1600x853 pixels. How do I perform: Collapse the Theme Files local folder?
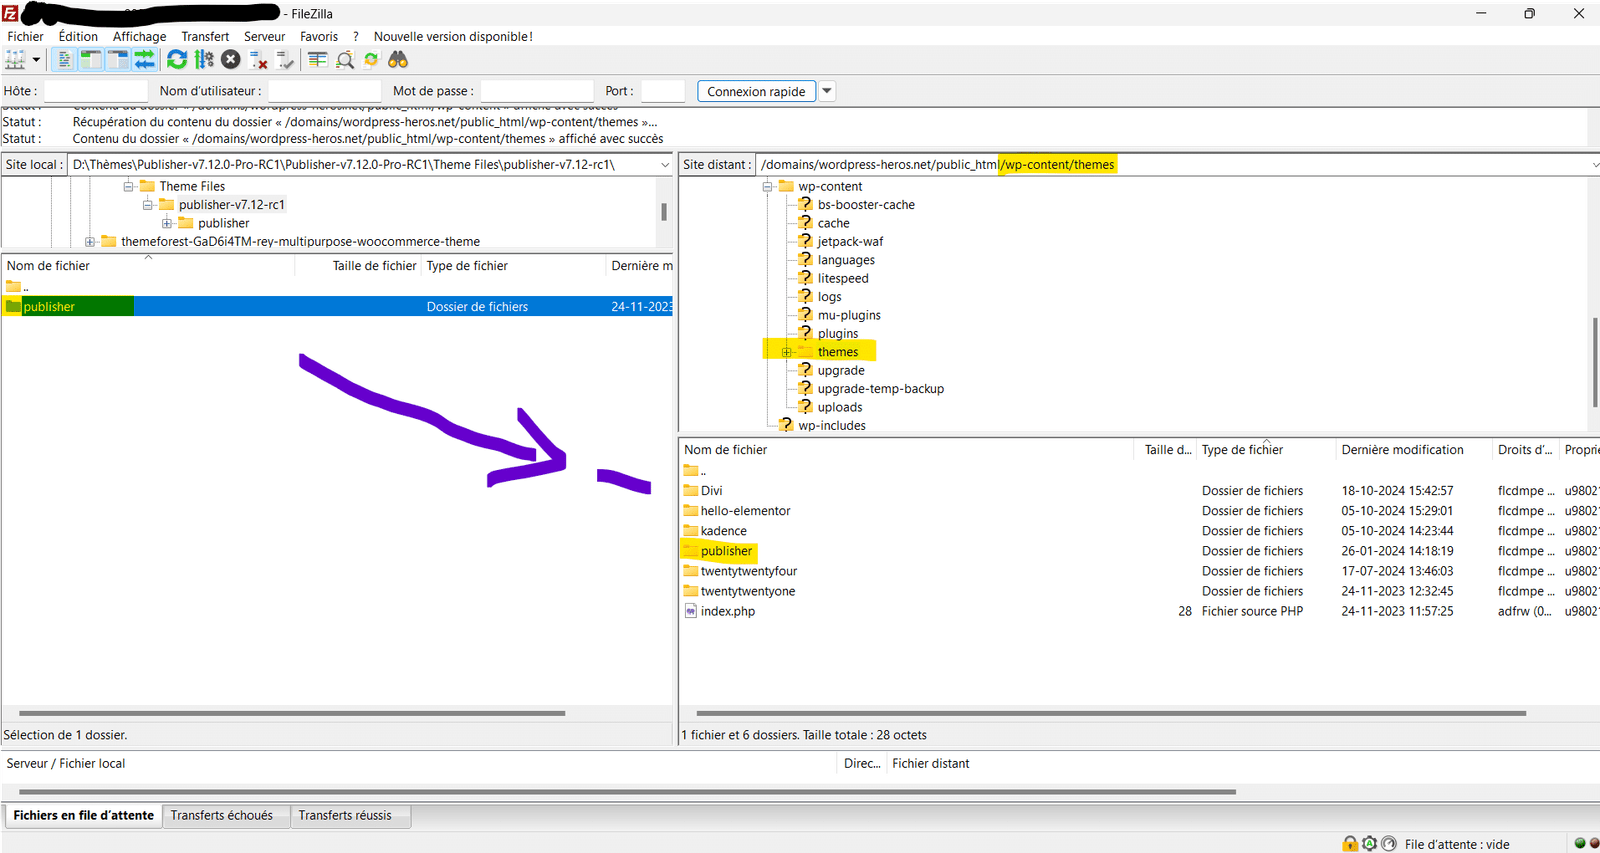[x=128, y=186]
